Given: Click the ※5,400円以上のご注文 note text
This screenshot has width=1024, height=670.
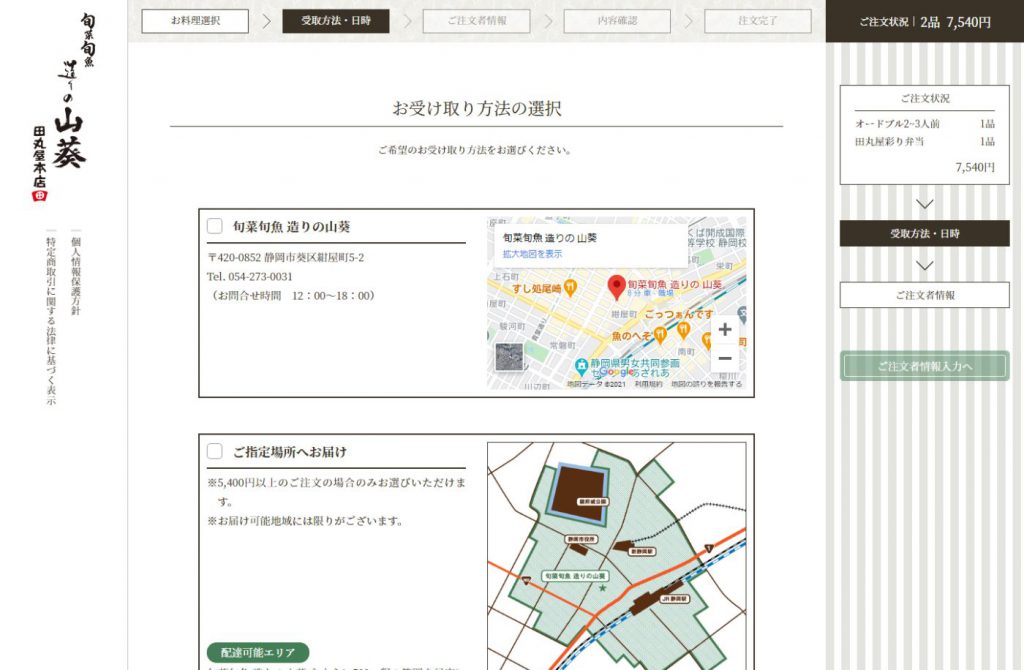Looking at the screenshot, I should [336, 492].
